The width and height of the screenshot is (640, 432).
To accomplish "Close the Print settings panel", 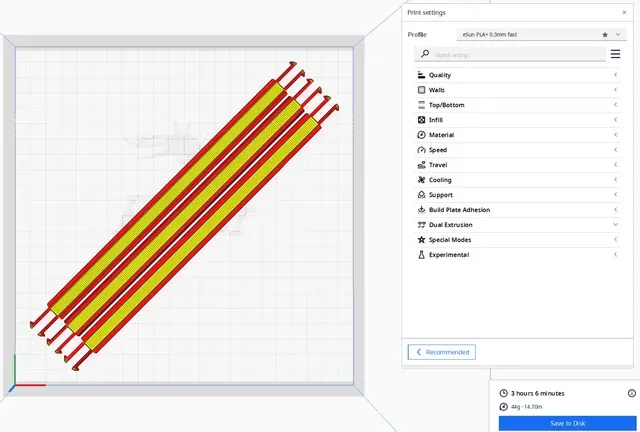I will click(x=624, y=13).
